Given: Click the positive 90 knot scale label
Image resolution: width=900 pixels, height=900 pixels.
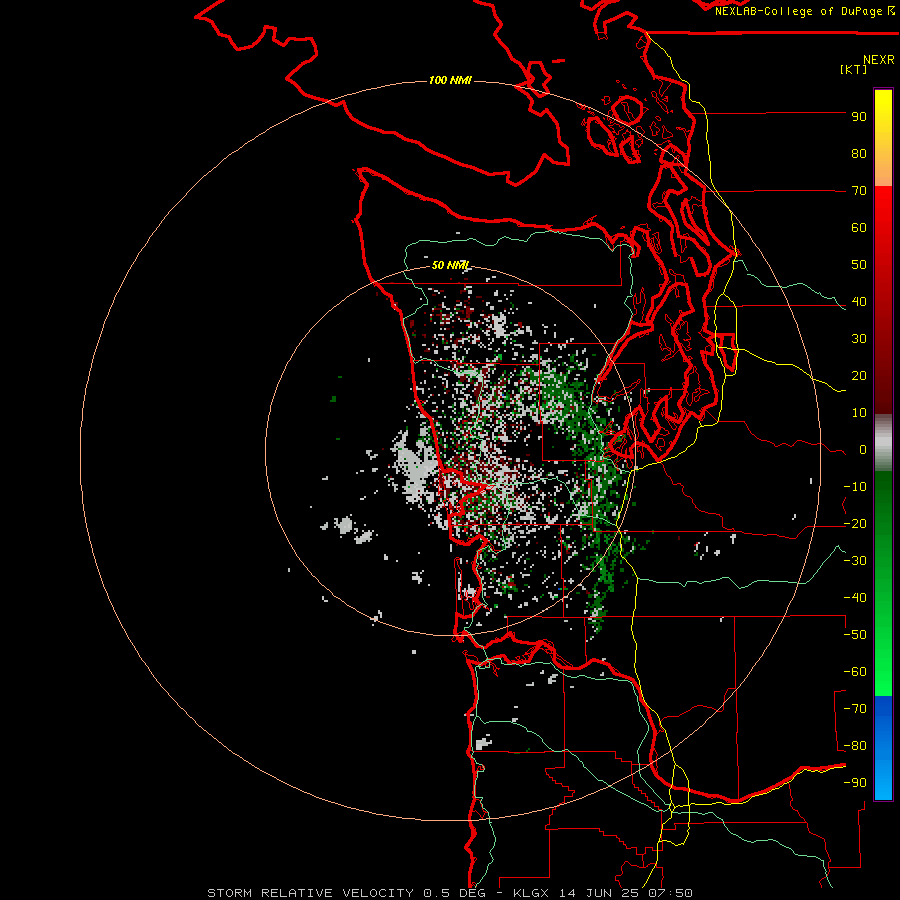Looking at the screenshot, I should point(859,117).
